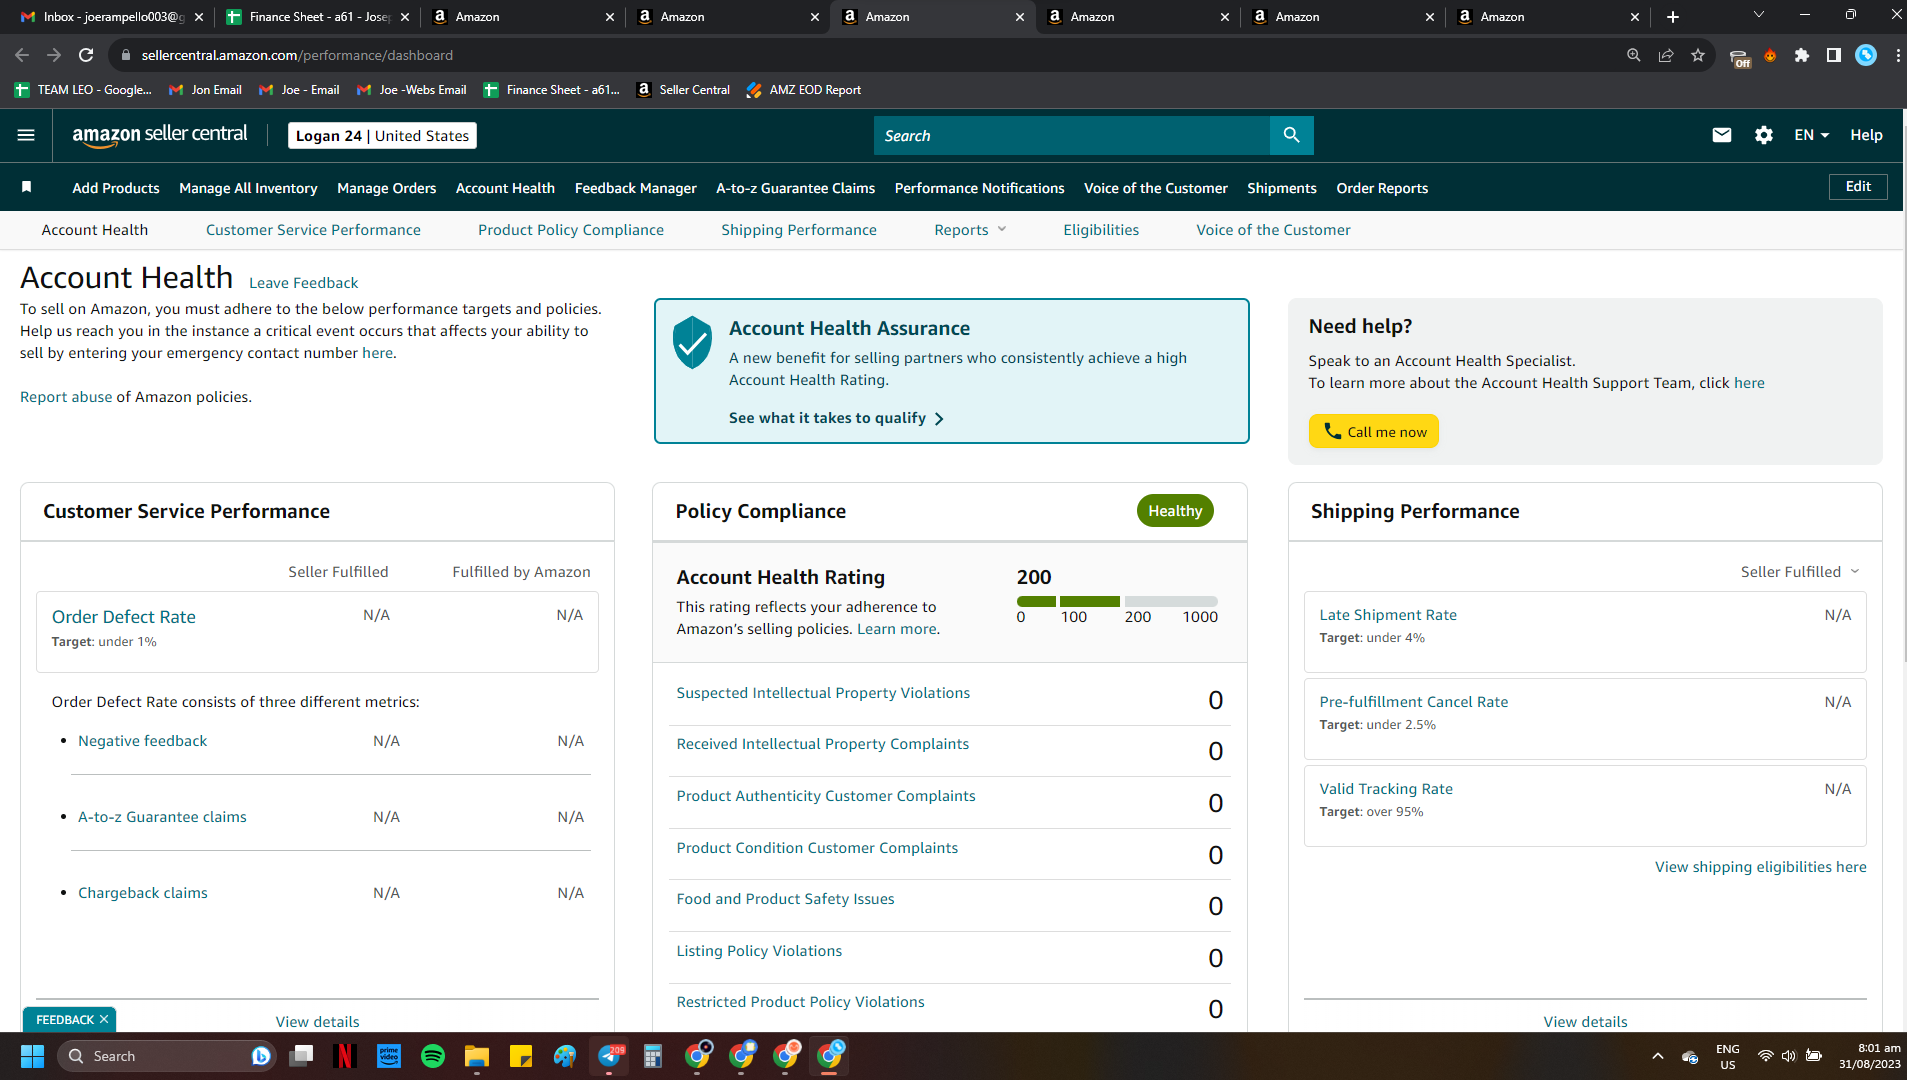Click the Windows taskbar search box
The height and width of the screenshot is (1080, 1907).
[x=165, y=1056]
